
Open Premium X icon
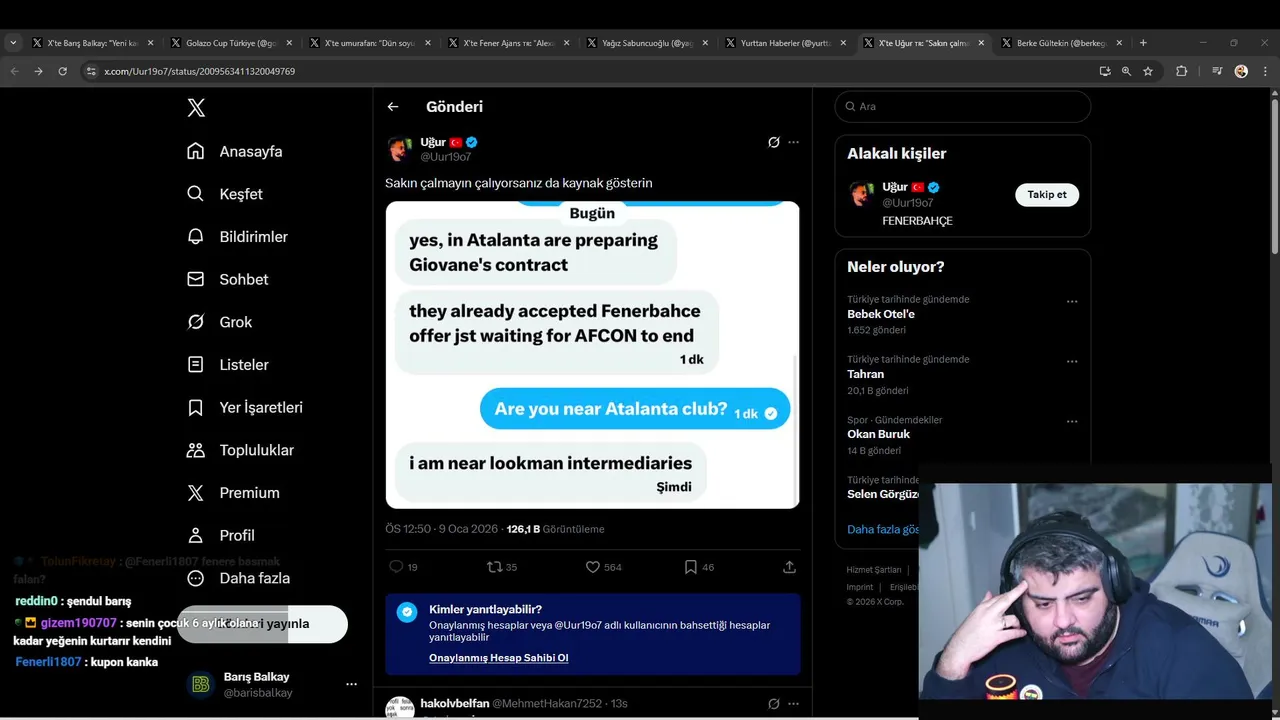click(196, 492)
